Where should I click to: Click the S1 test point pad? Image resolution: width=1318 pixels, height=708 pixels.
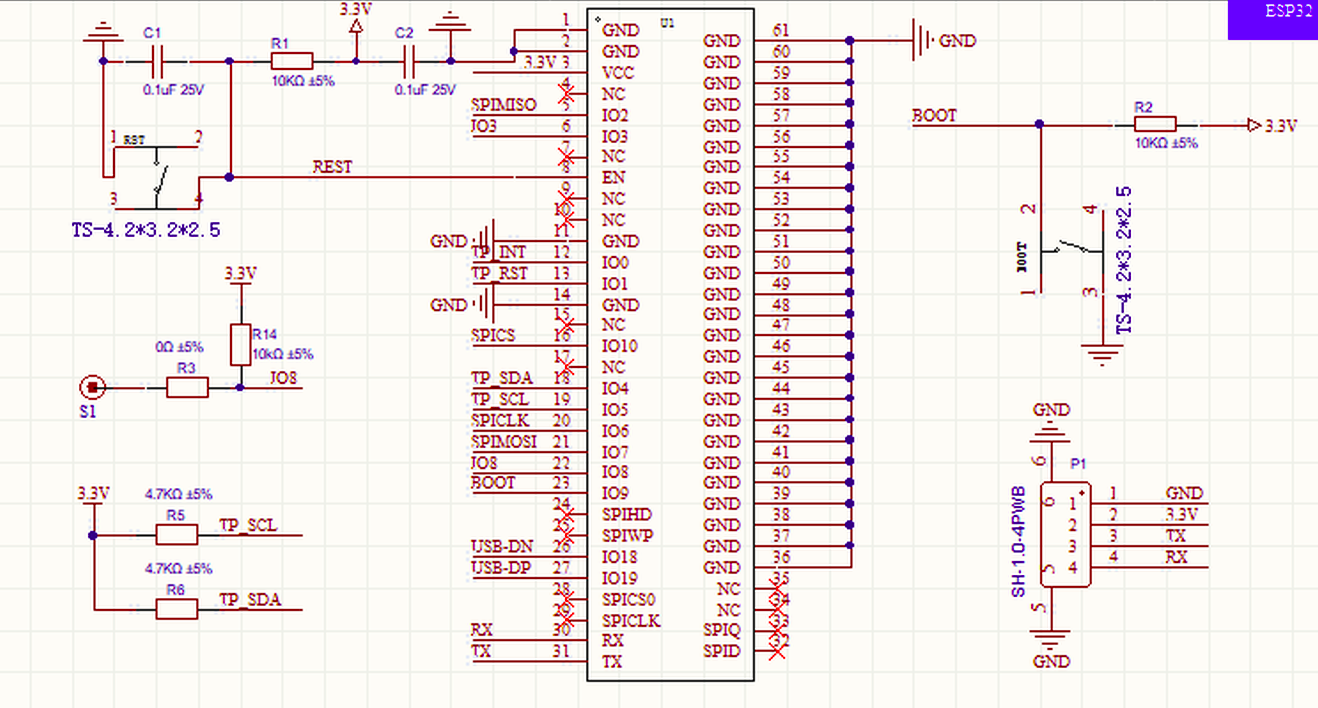click(x=92, y=387)
